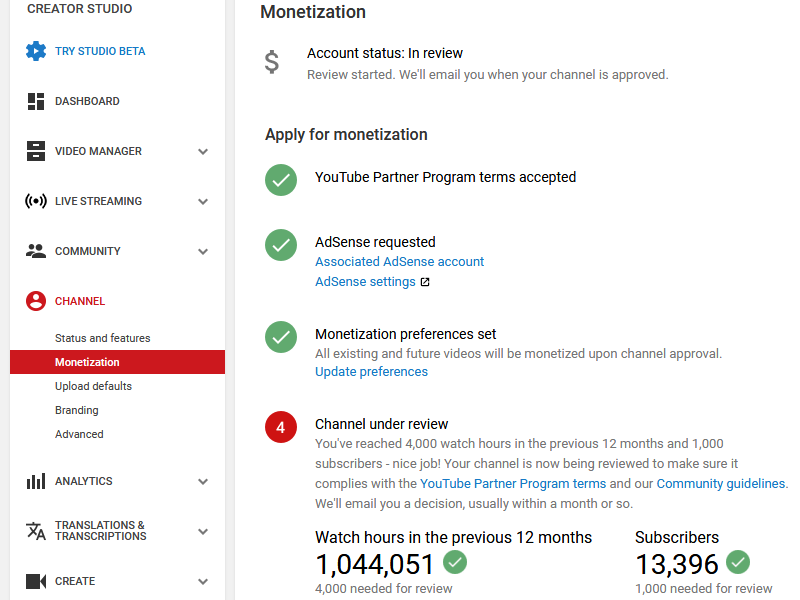800x600 pixels.
Task: Click the green check beside AdSense requested
Action: [281, 245]
